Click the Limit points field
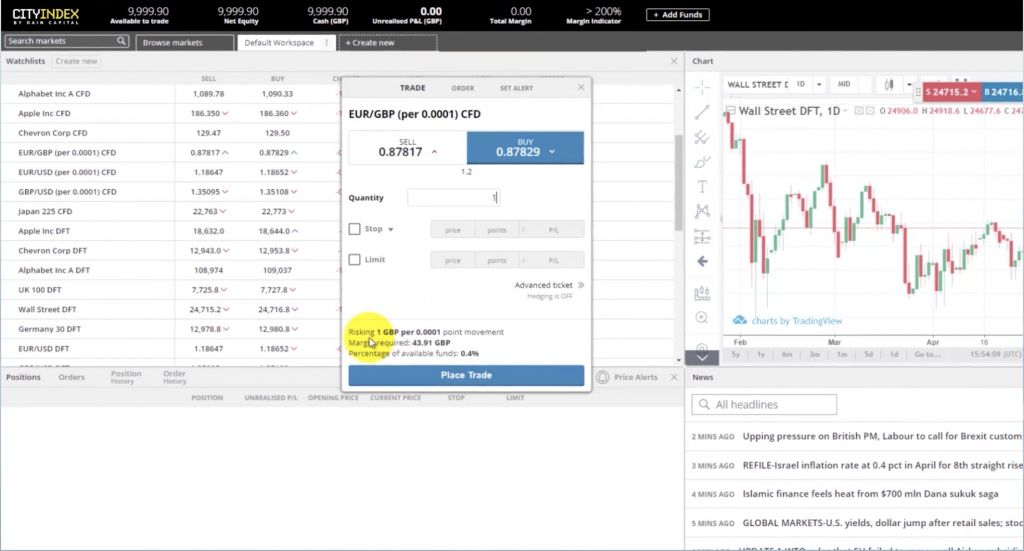Viewport: 1024px width, 551px height. click(496, 260)
